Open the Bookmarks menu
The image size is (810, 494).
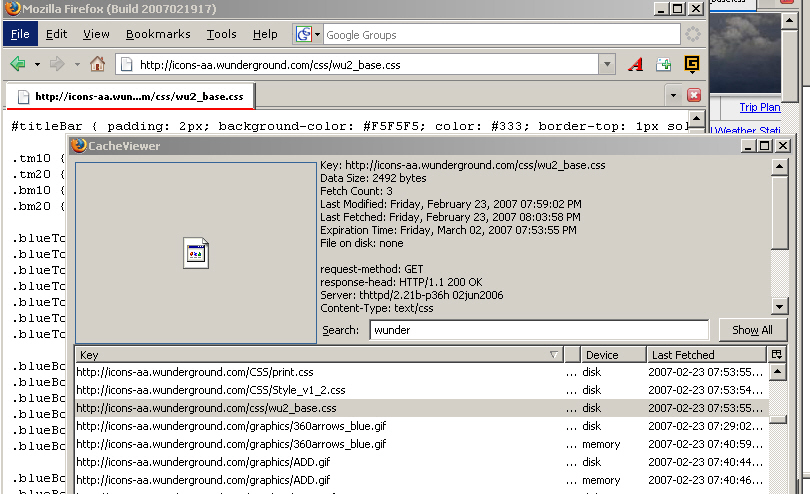(x=158, y=34)
